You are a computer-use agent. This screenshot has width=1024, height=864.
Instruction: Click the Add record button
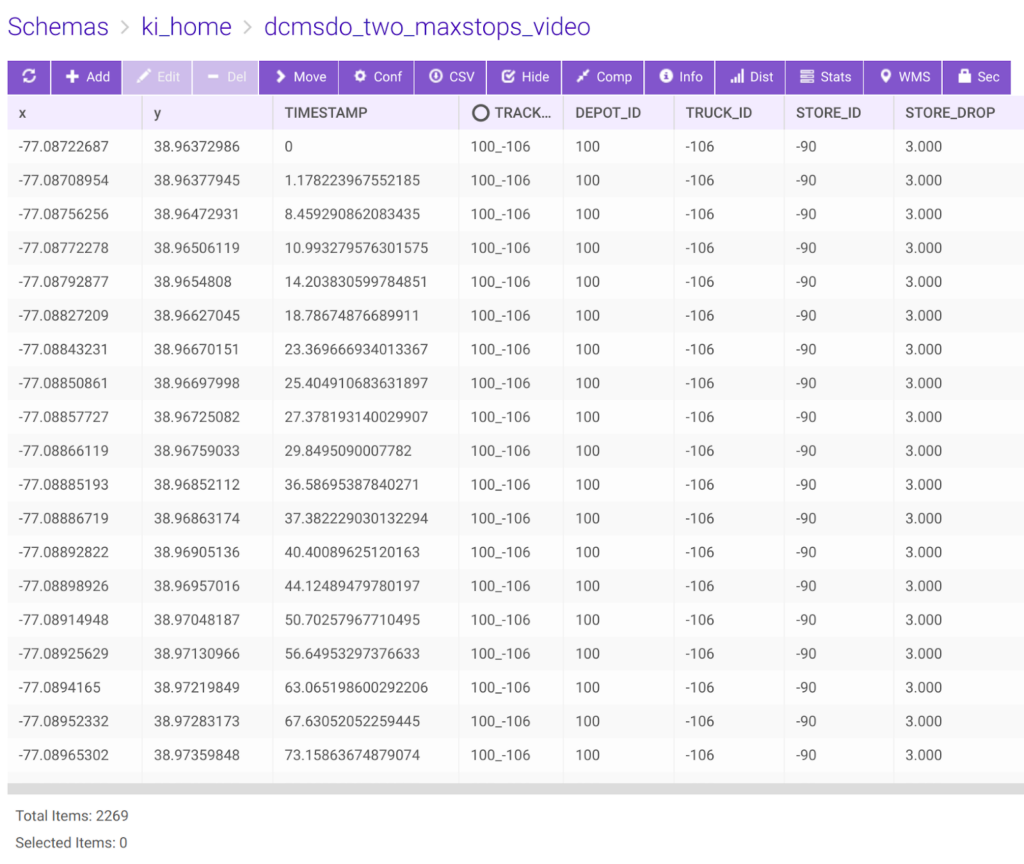(87, 77)
